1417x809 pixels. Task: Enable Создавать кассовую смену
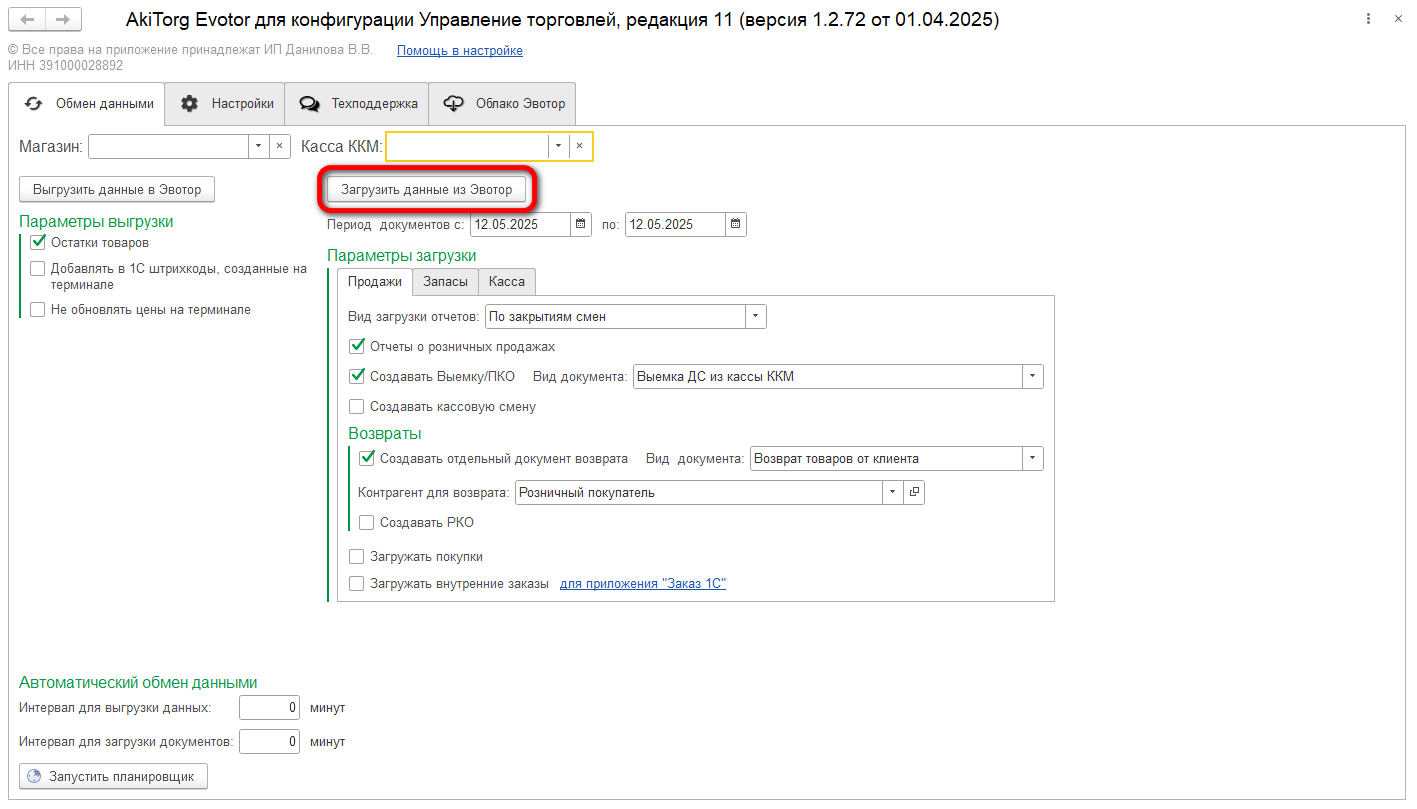click(357, 407)
